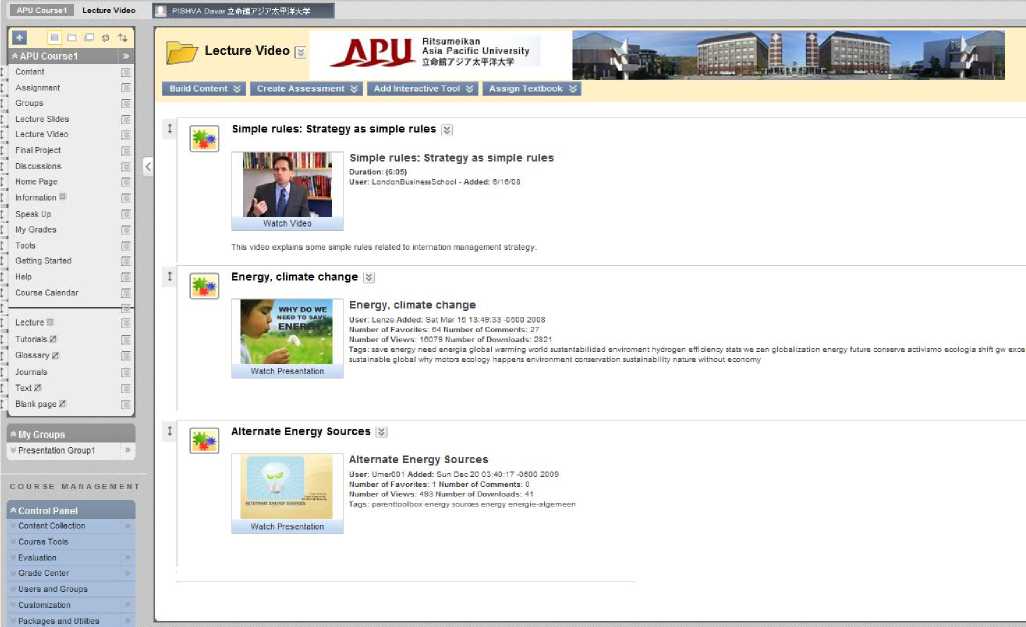Click the add menu item plus icon
This screenshot has height=627, width=1026.
click(19, 38)
